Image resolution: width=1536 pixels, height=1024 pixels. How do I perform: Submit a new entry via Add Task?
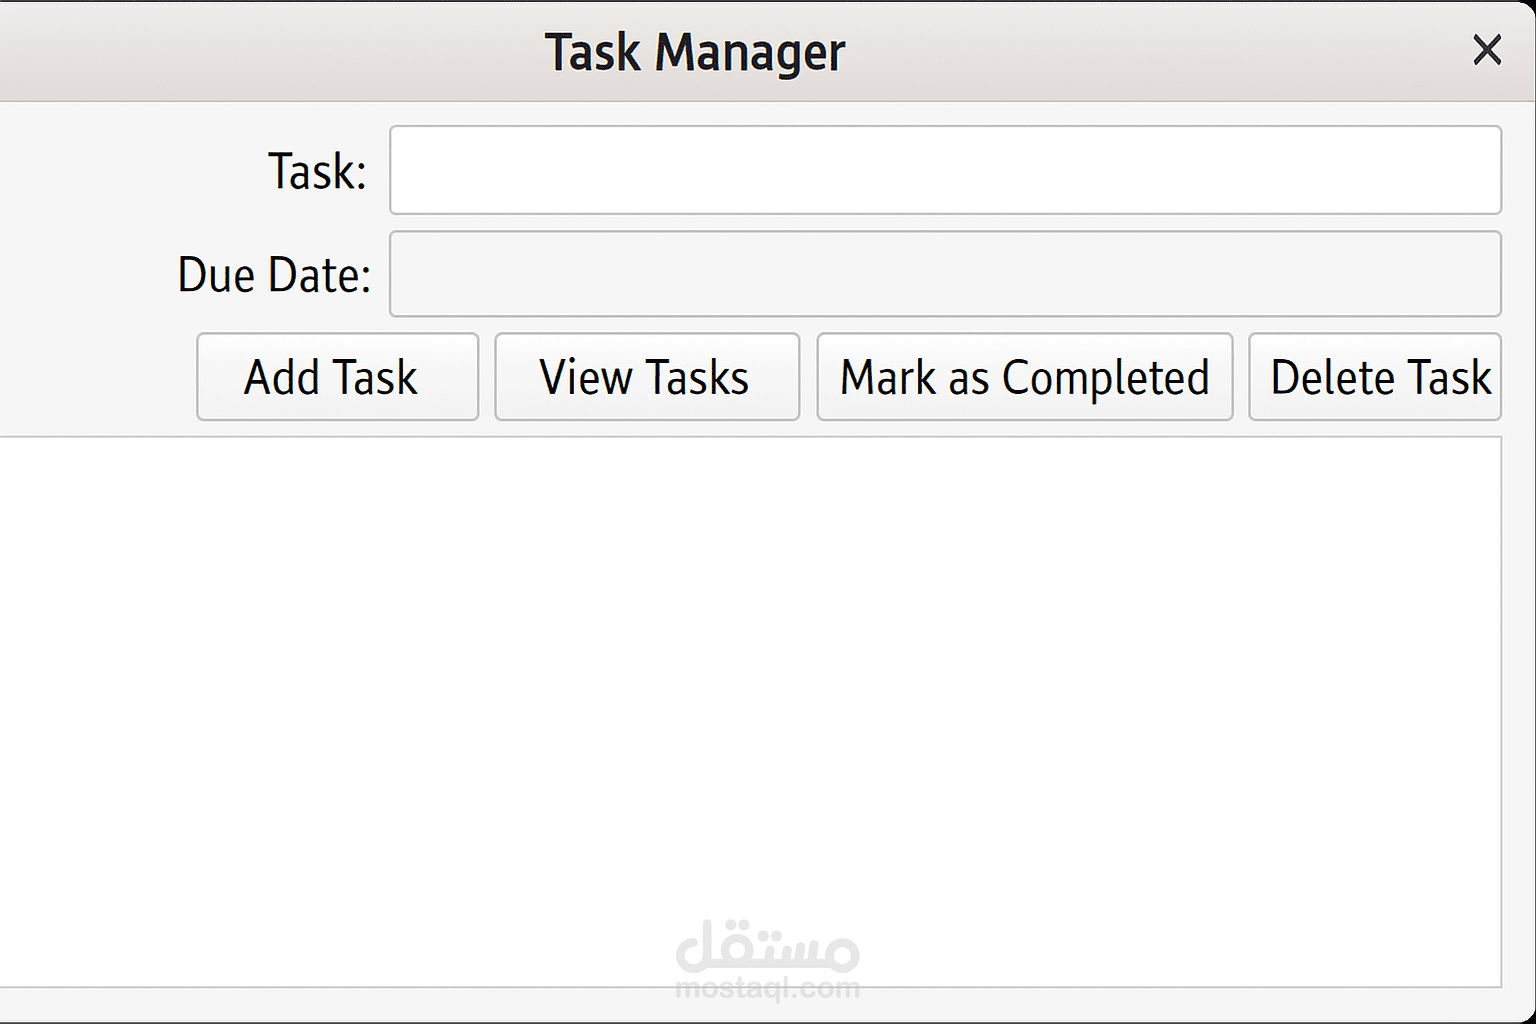click(x=337, y=377)
